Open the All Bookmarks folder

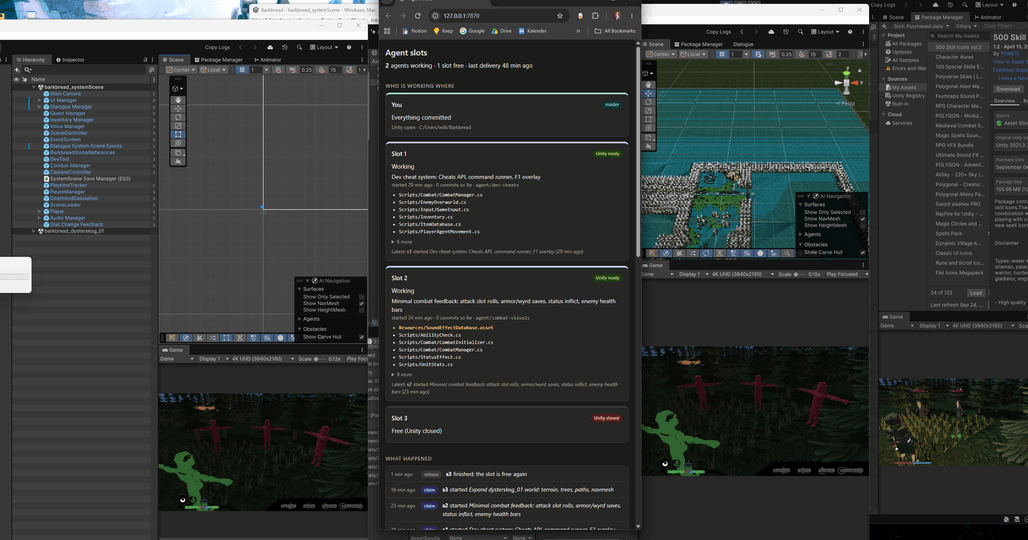coord(615,31)
